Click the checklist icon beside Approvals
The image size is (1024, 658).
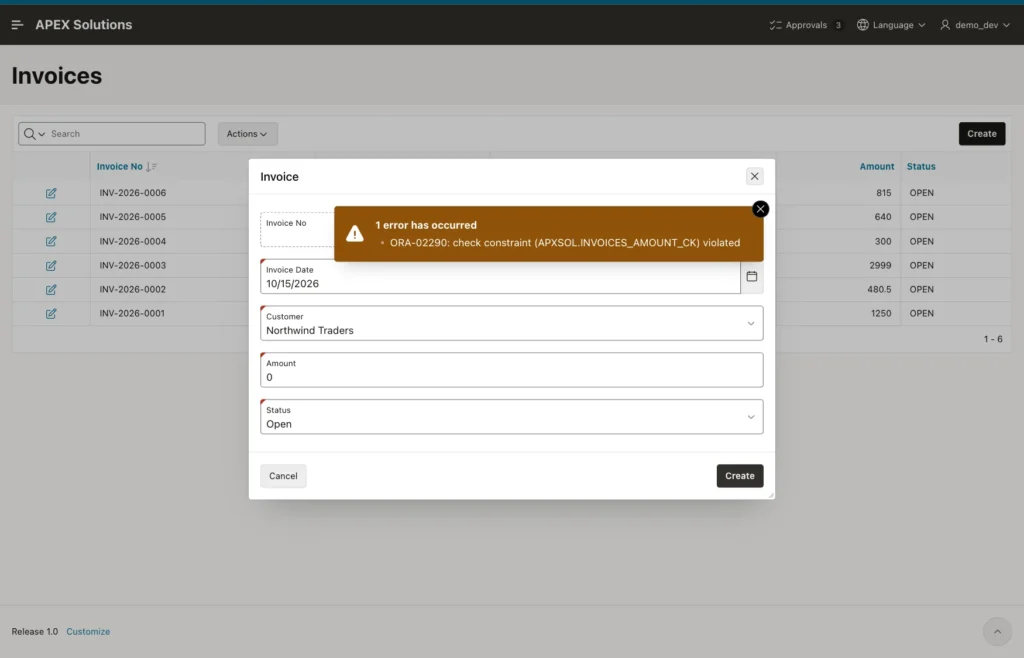click(775, 25)
